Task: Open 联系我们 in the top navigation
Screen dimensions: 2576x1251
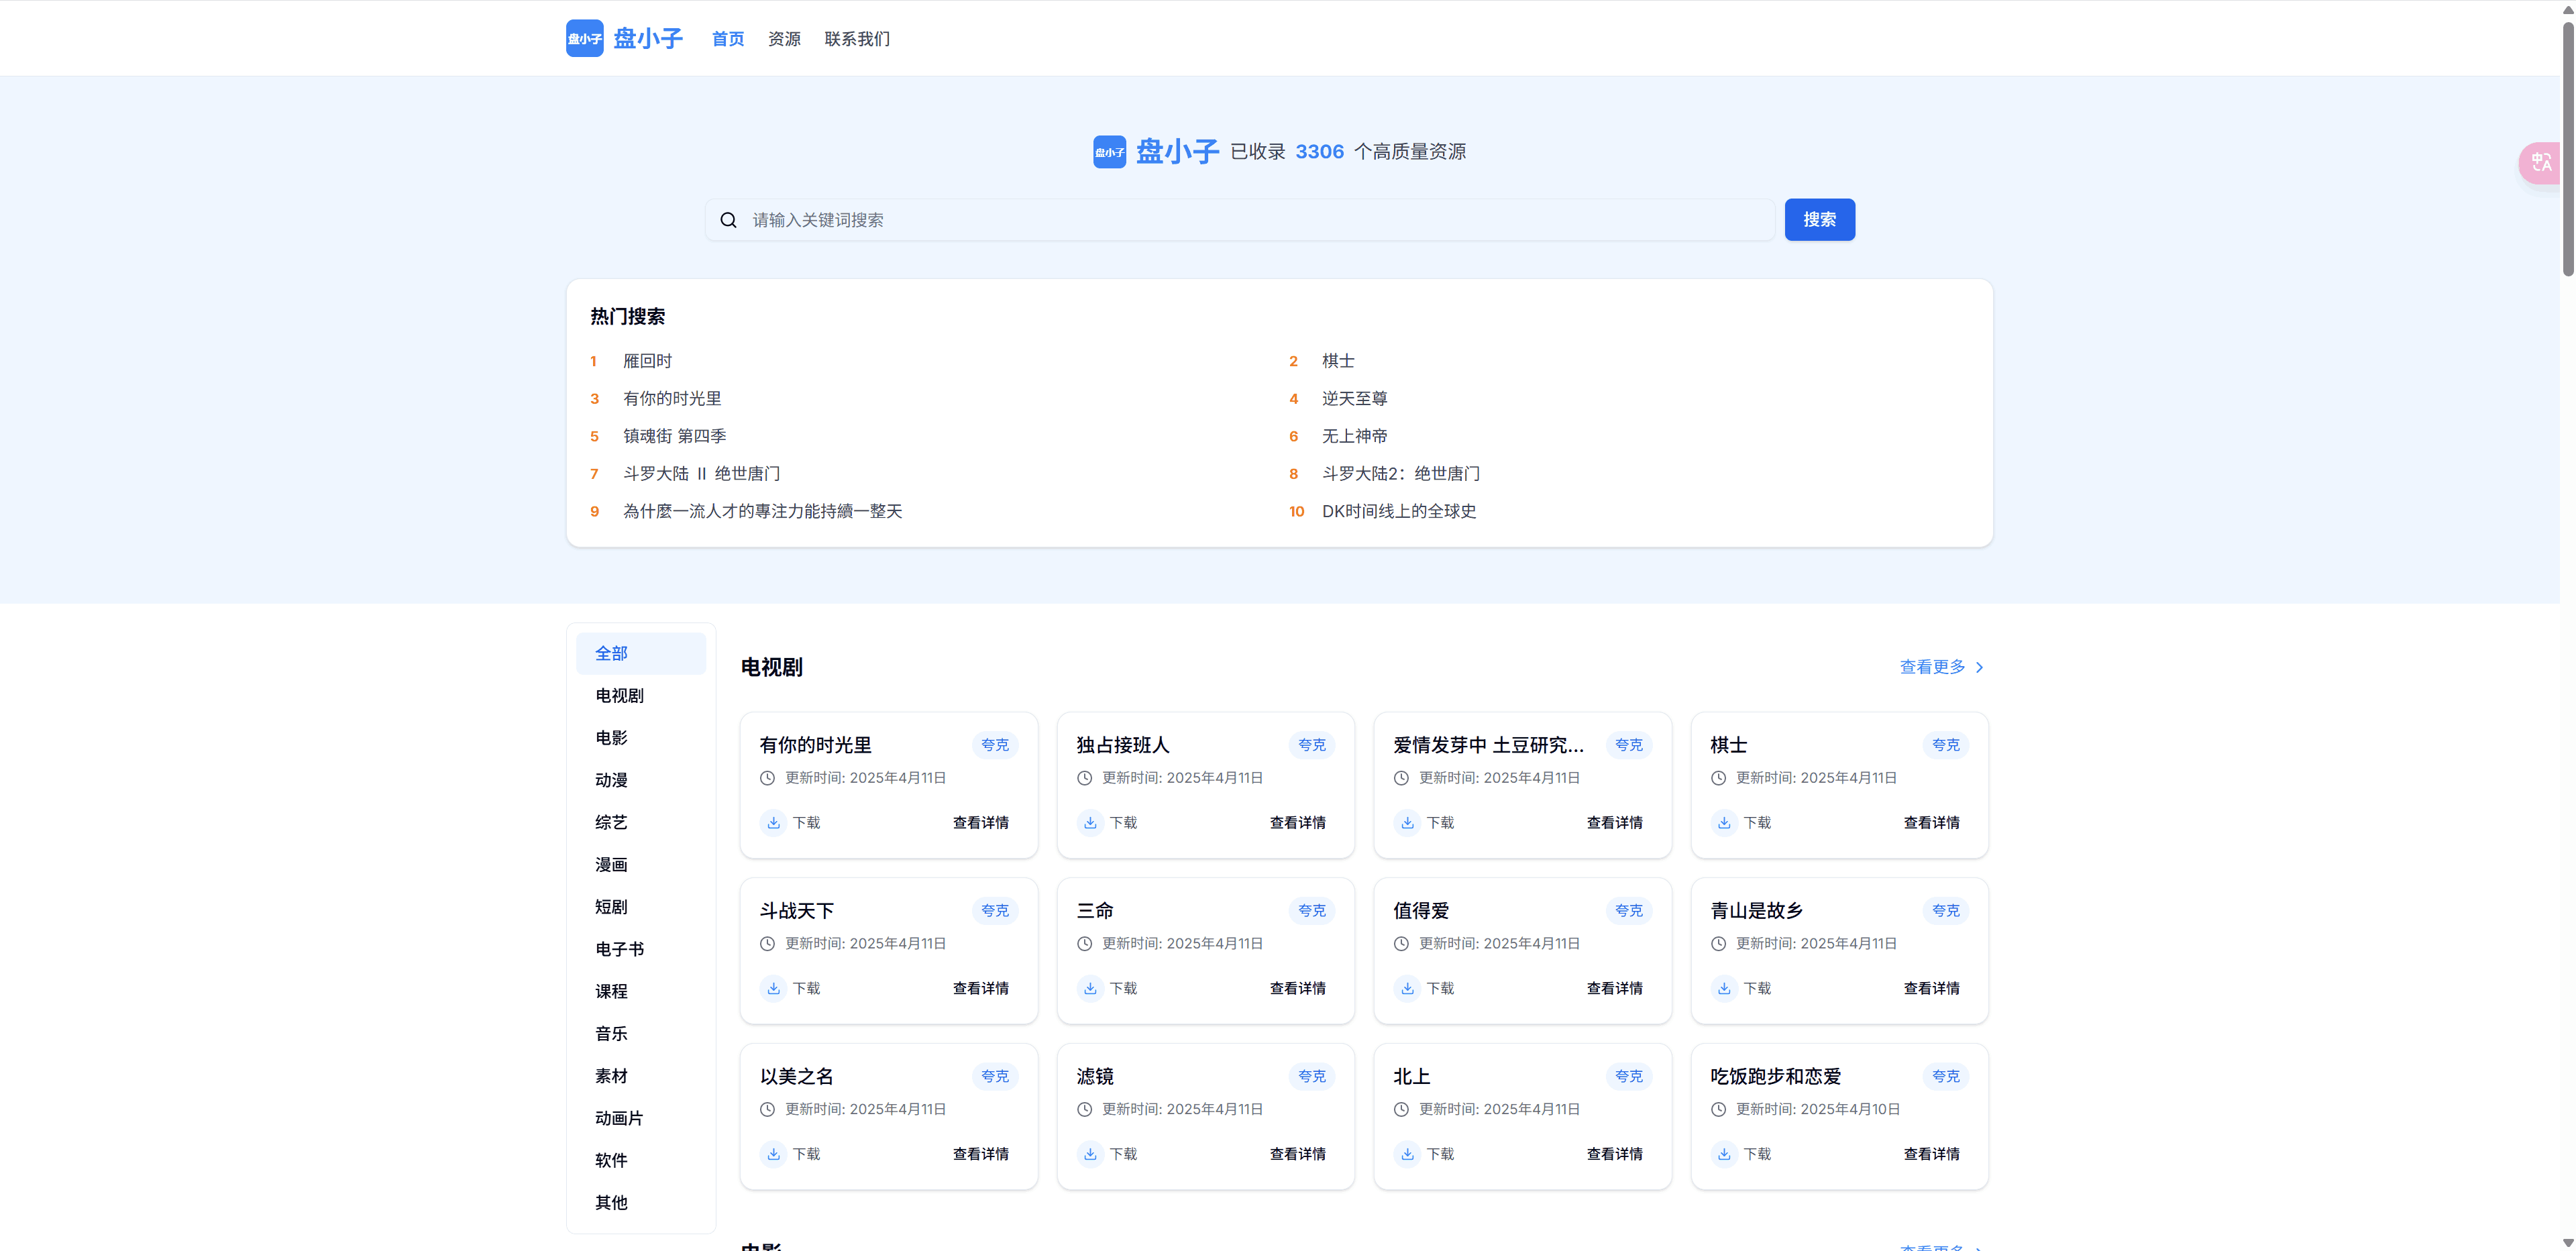Action: (x=857, y=39)
